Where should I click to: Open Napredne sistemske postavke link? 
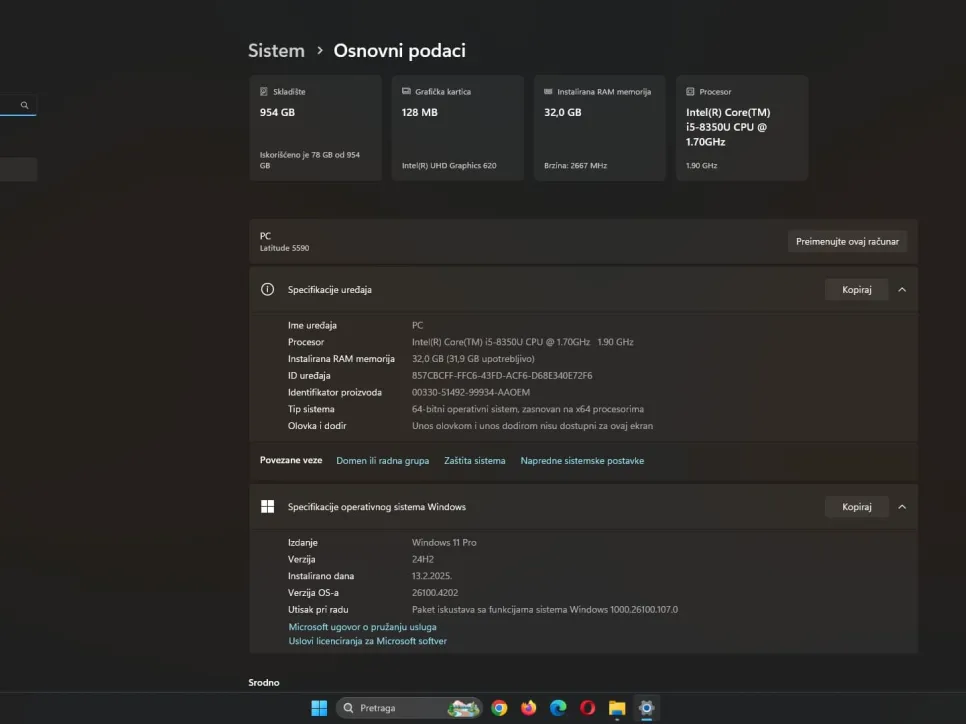582,461
